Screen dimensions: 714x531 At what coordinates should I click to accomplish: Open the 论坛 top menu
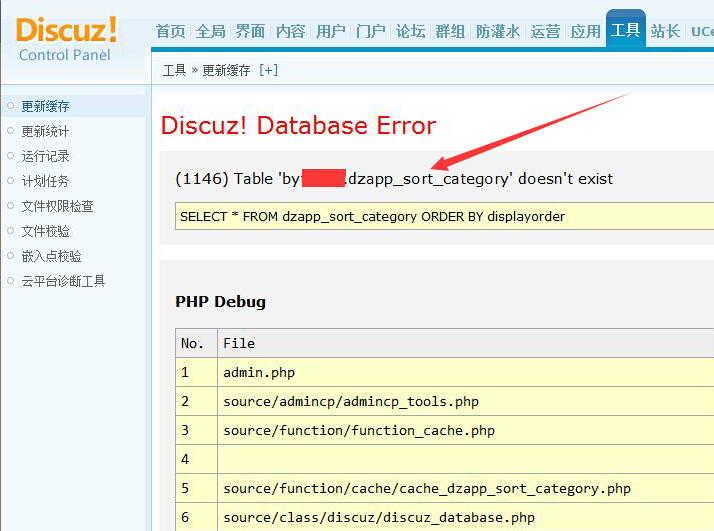[x=410, y=31]
